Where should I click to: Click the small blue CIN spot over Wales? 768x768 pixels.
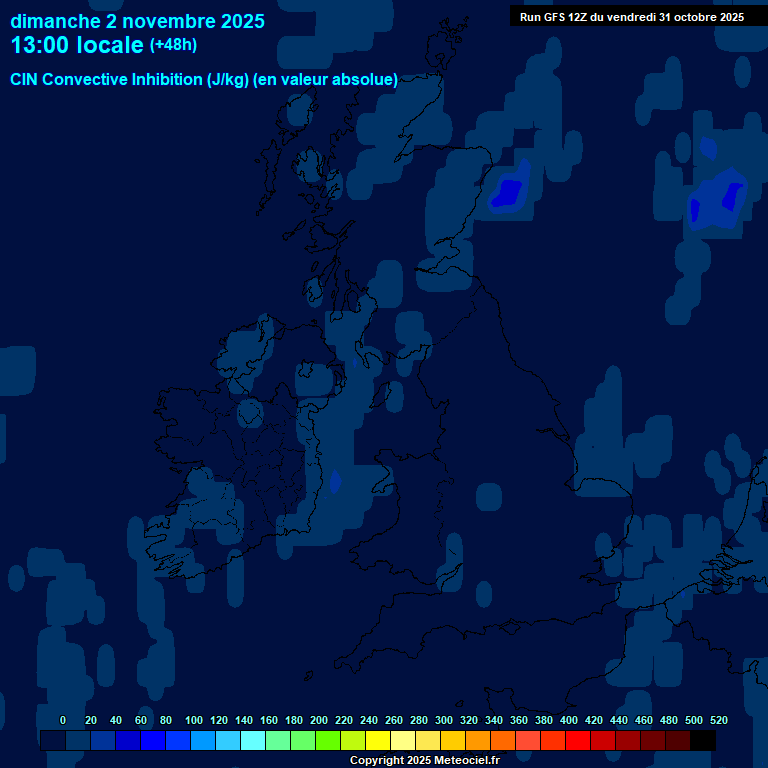pyautogui.click(x=335, y=482)
